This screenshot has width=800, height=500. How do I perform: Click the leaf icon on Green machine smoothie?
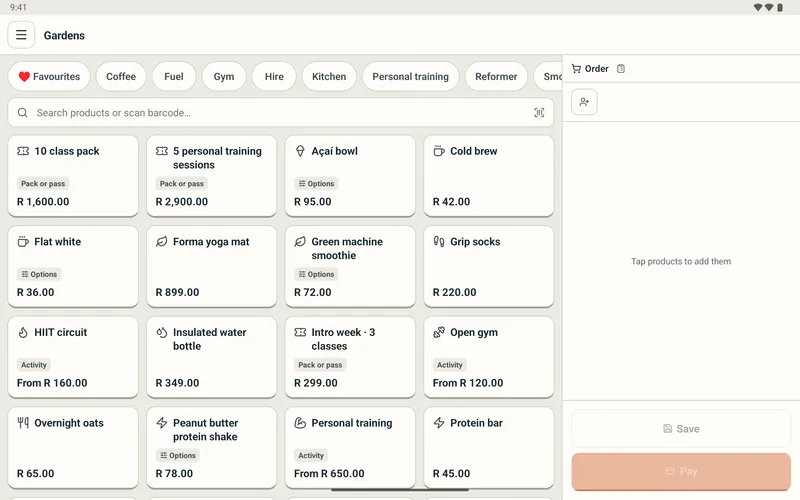point(300,241)
